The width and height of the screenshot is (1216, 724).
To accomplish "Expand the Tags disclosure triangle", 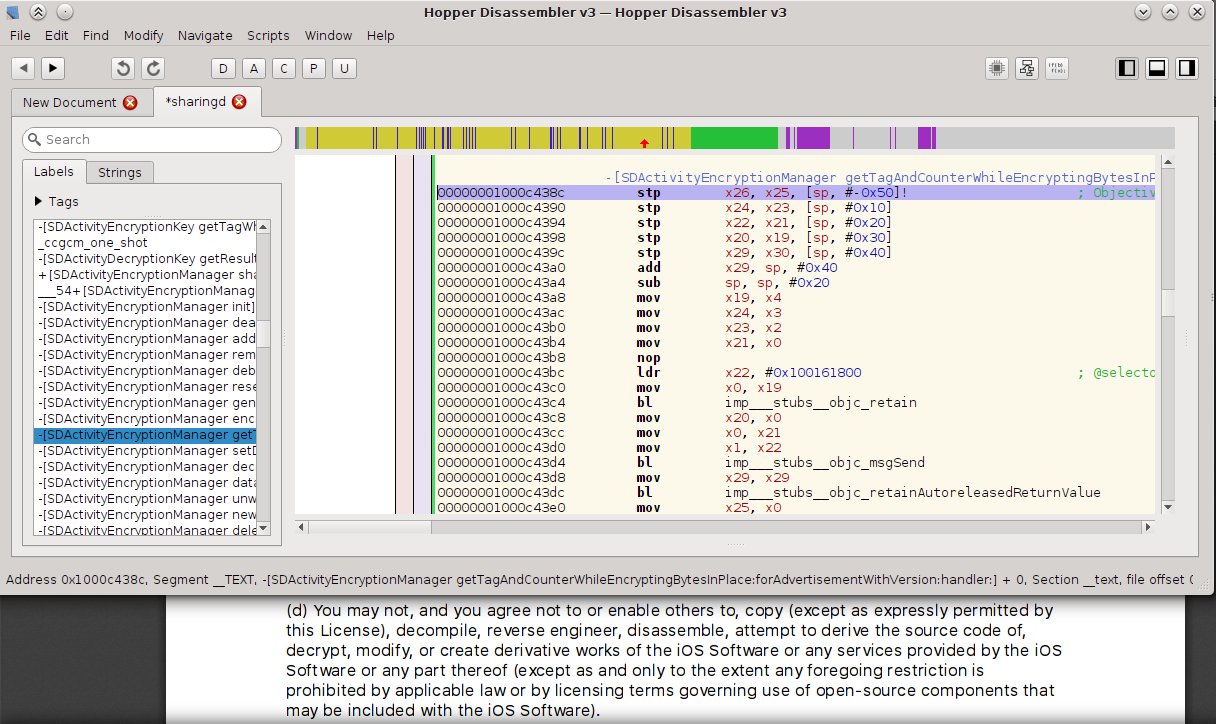I will pyautogui.click(x=39, y=201).
